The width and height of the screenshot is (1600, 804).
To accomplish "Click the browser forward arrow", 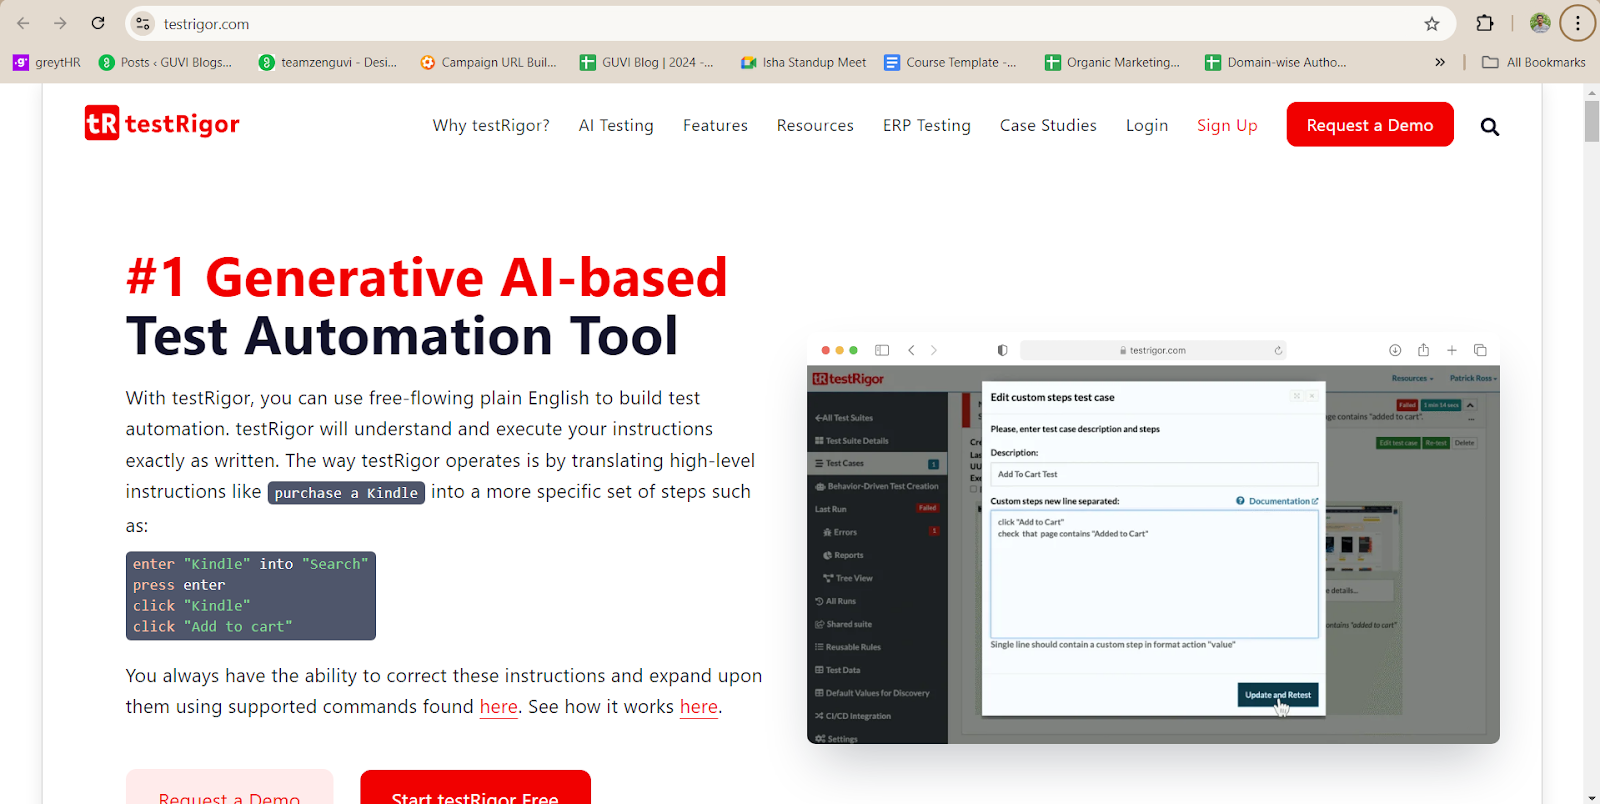I will tap(60, 23).
